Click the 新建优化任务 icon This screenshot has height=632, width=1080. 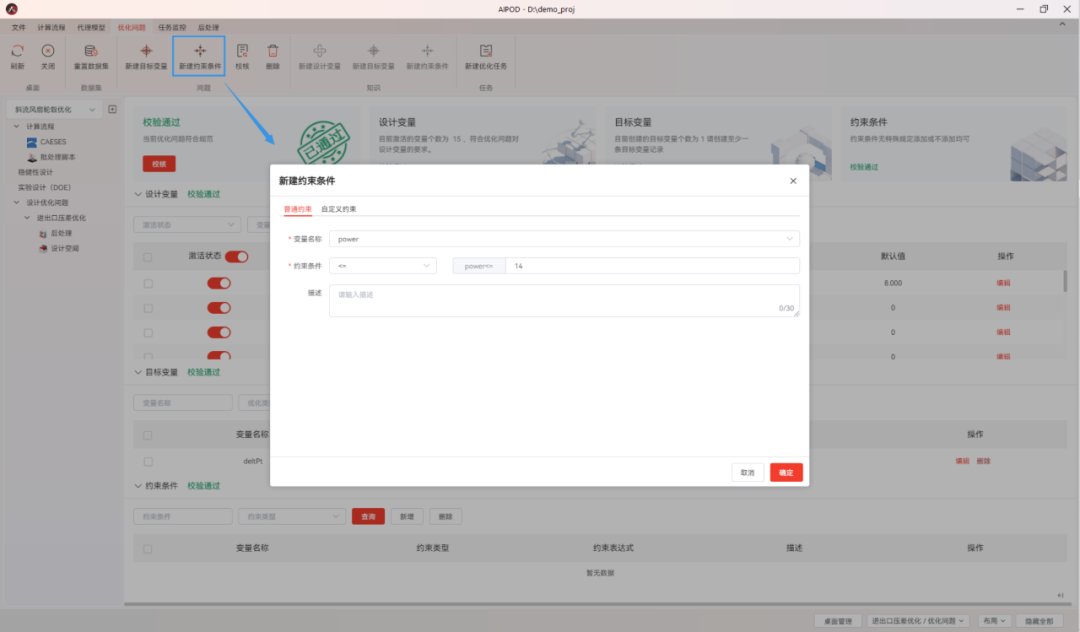[486, 52]
